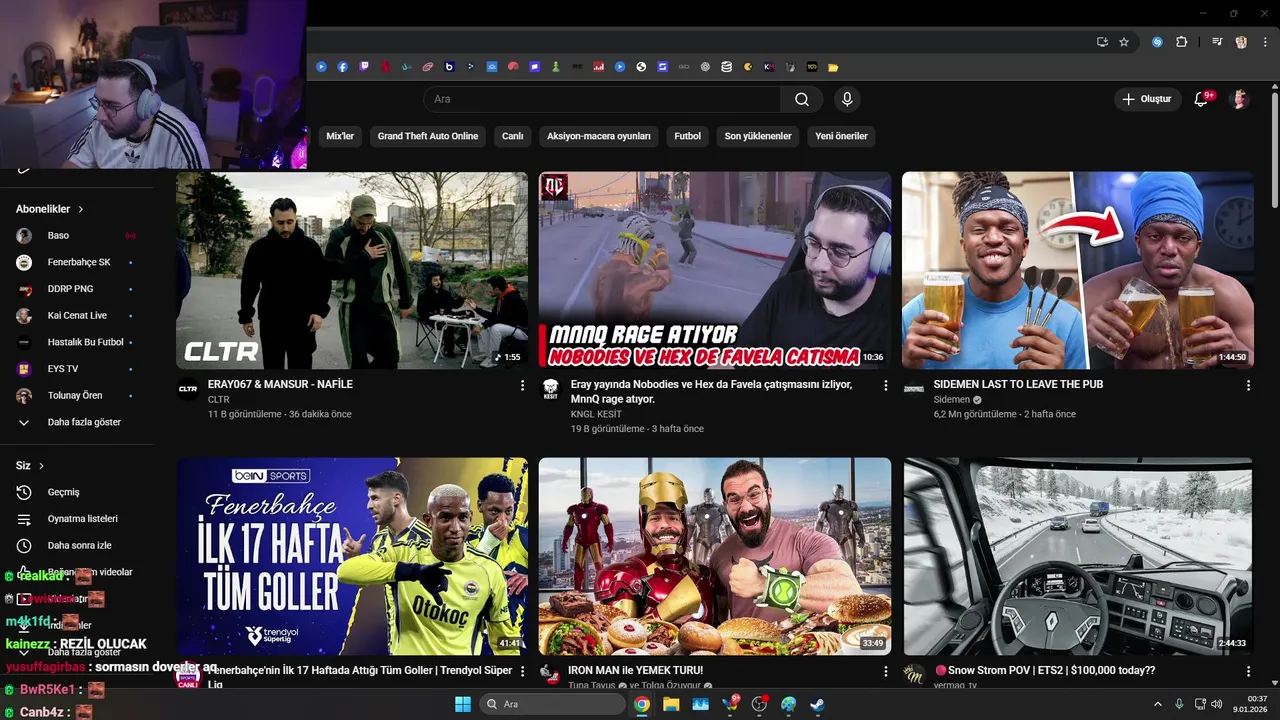
Task: Open Iron Man yemek turu thumbnail
Action: [715, 556]
